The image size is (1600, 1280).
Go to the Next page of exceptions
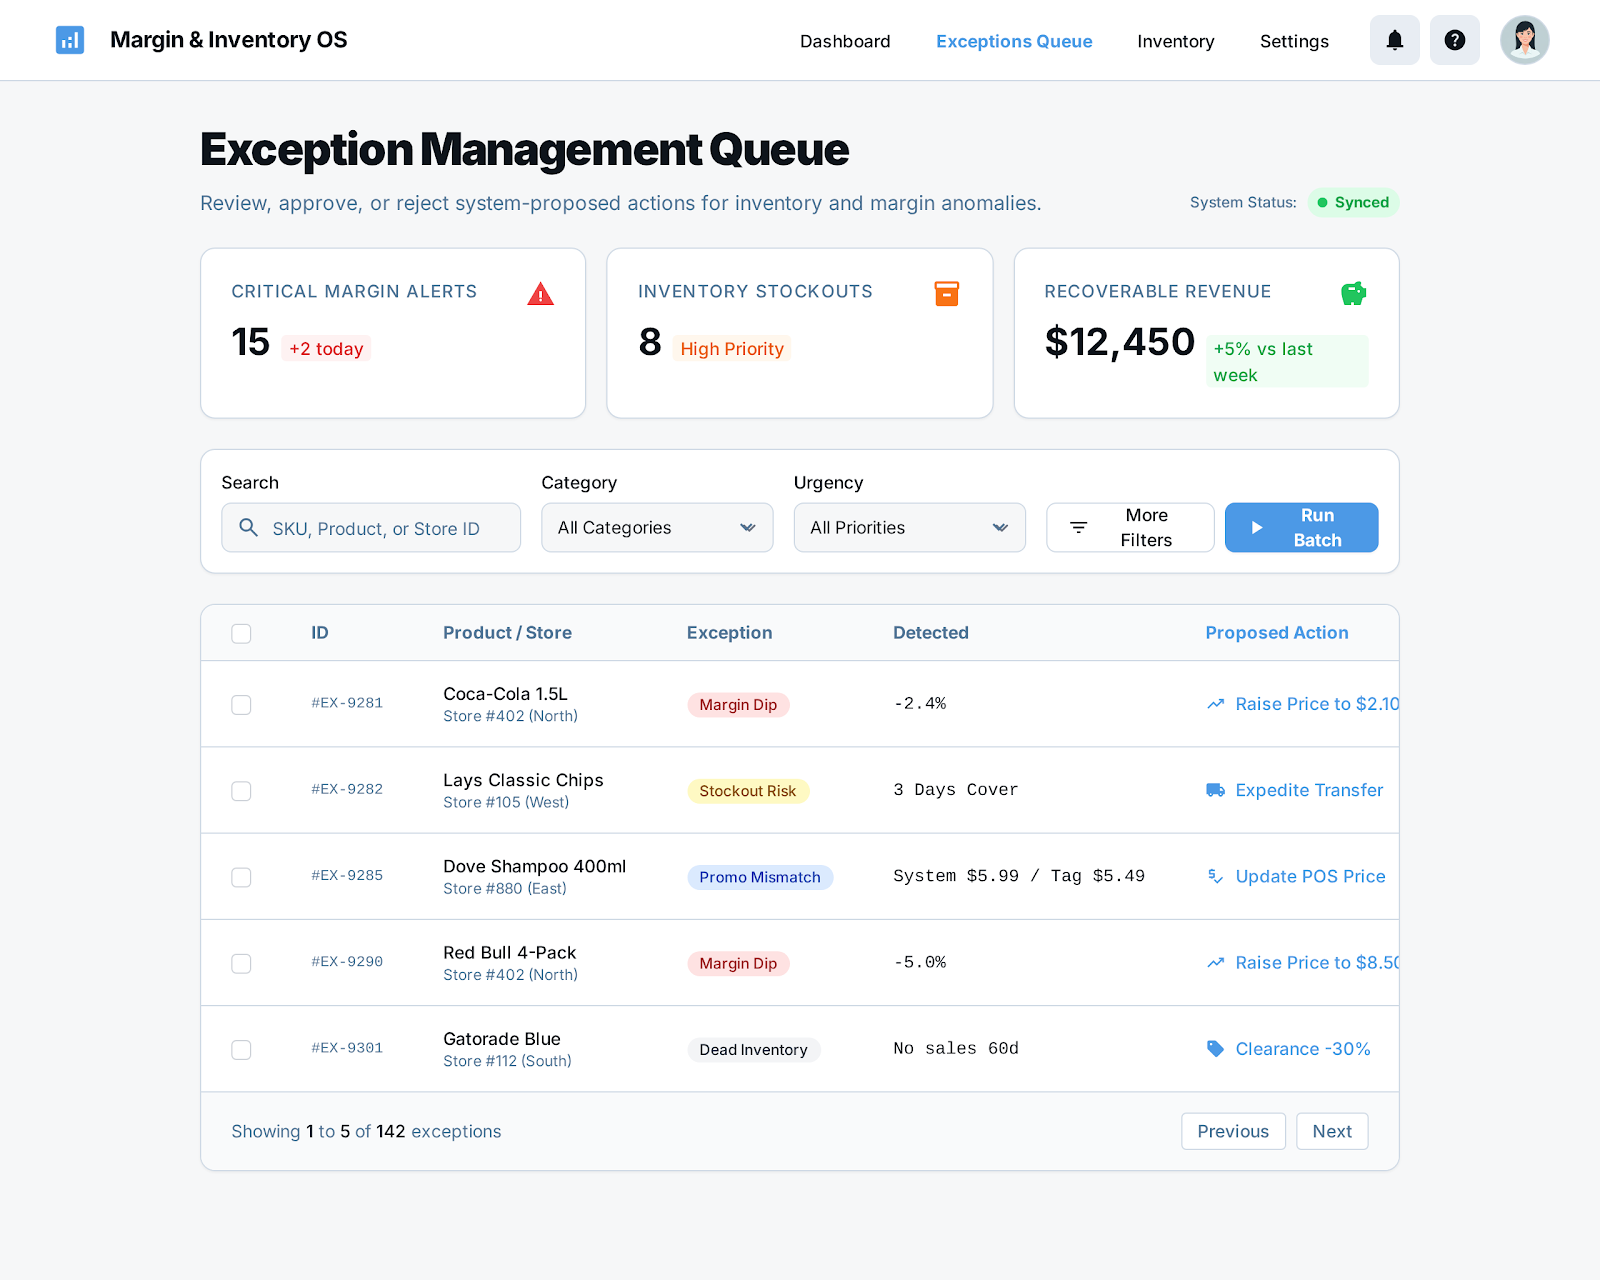coord(1331,1131)
